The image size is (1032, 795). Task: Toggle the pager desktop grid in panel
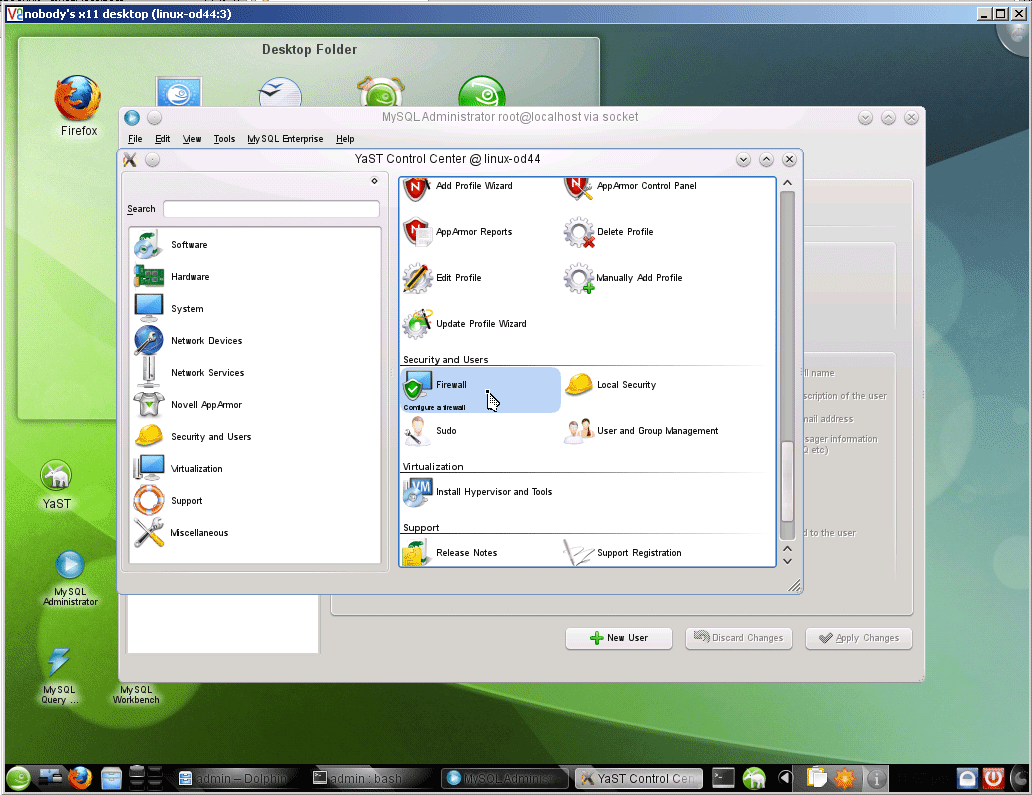tap(145, 778)
